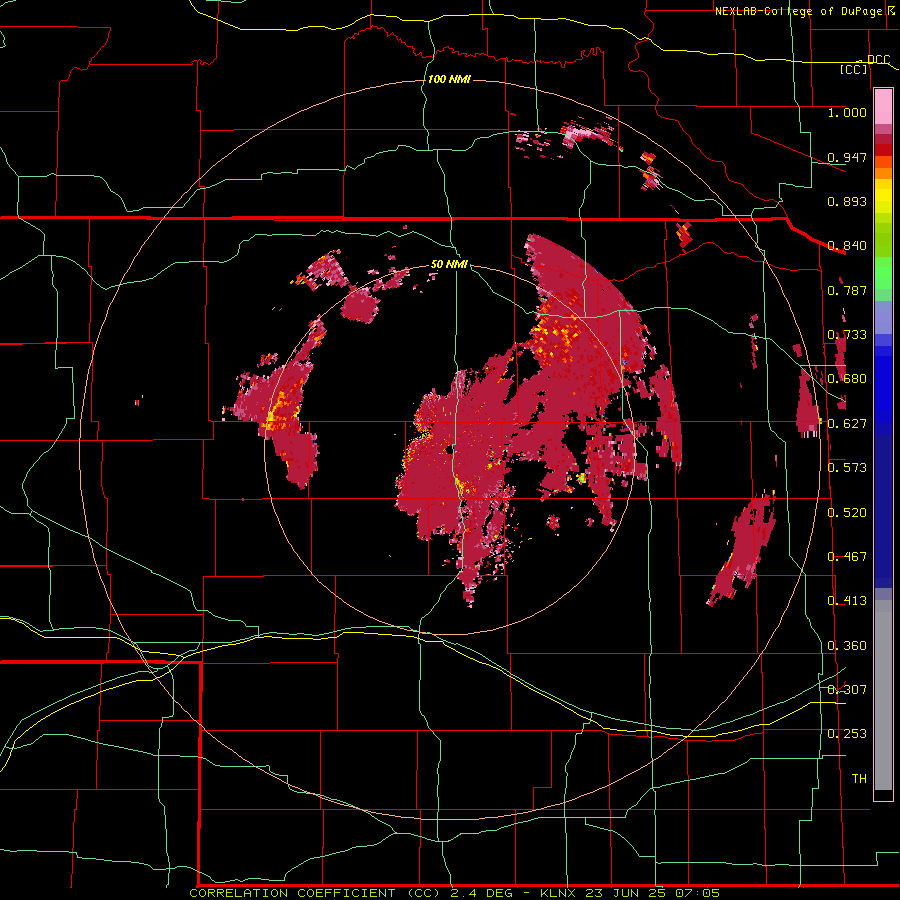900x900 pixels.
Task: Click the 0.680 scale value
Action: pyautogui.click(x=847, y=379)
